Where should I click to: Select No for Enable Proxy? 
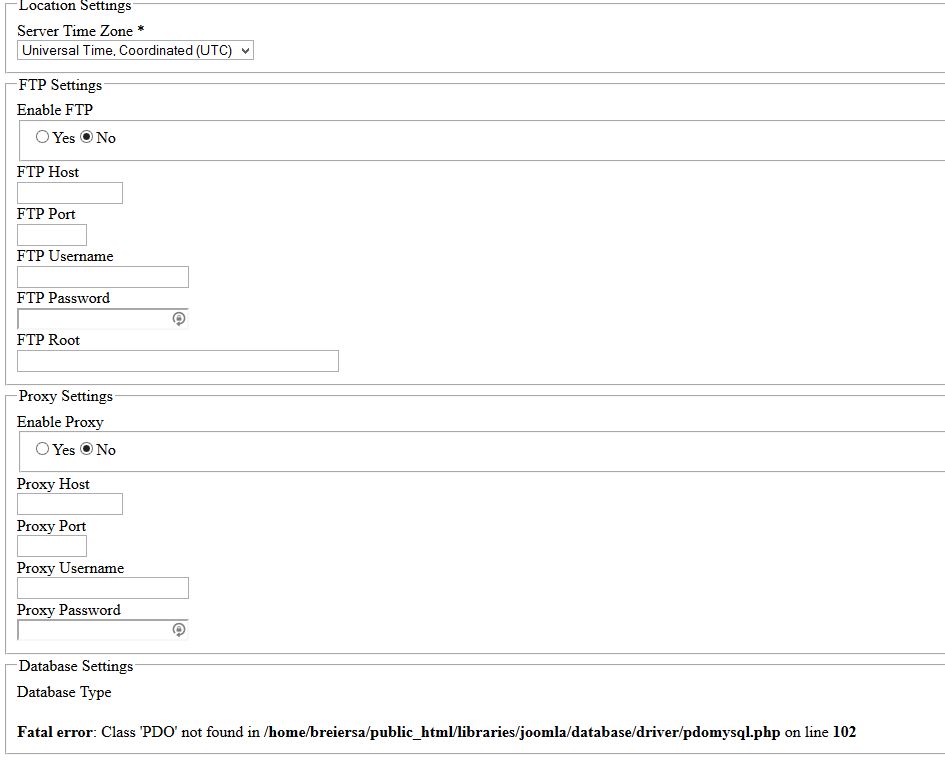87,448
